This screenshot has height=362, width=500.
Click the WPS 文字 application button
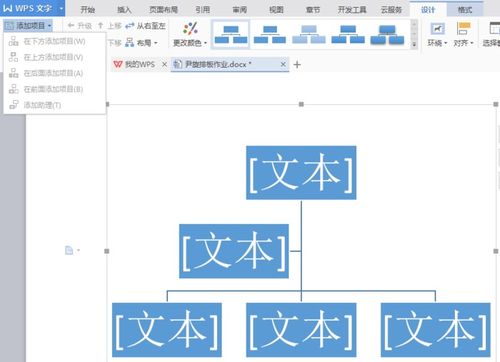[28, 8]
